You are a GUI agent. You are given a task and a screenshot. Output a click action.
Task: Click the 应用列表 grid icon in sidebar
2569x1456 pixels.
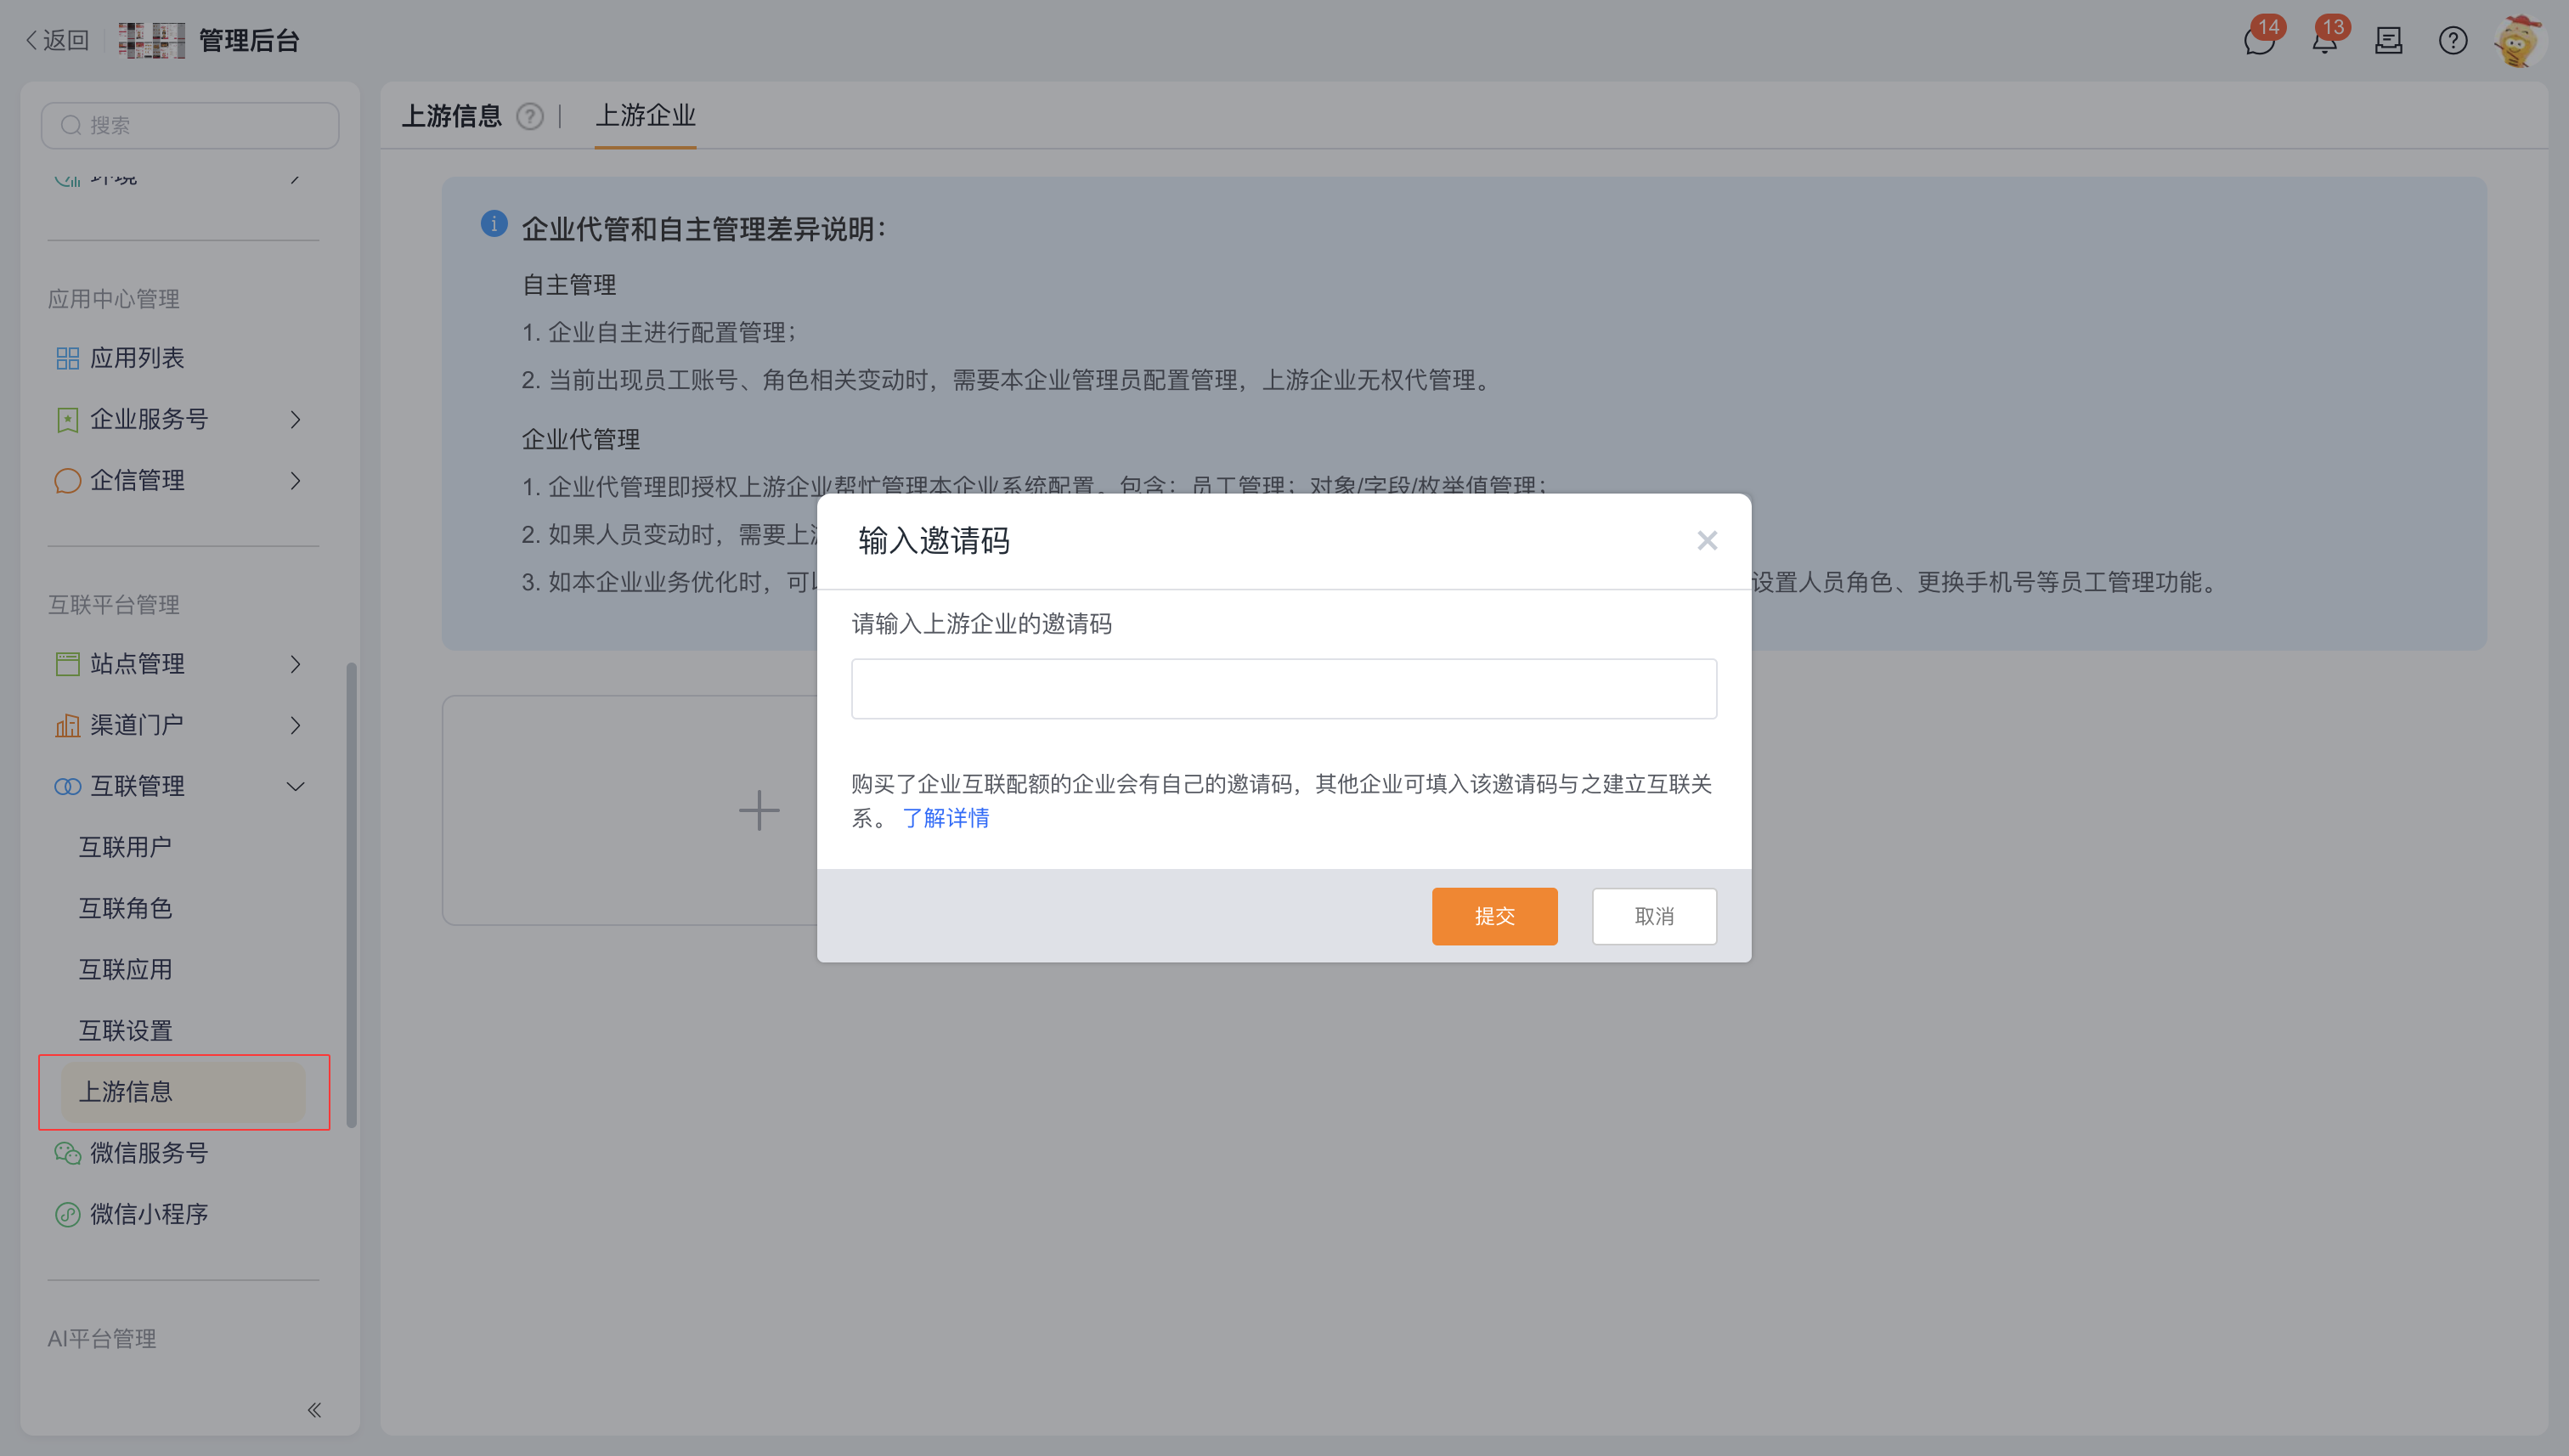(x=67, y=358)
